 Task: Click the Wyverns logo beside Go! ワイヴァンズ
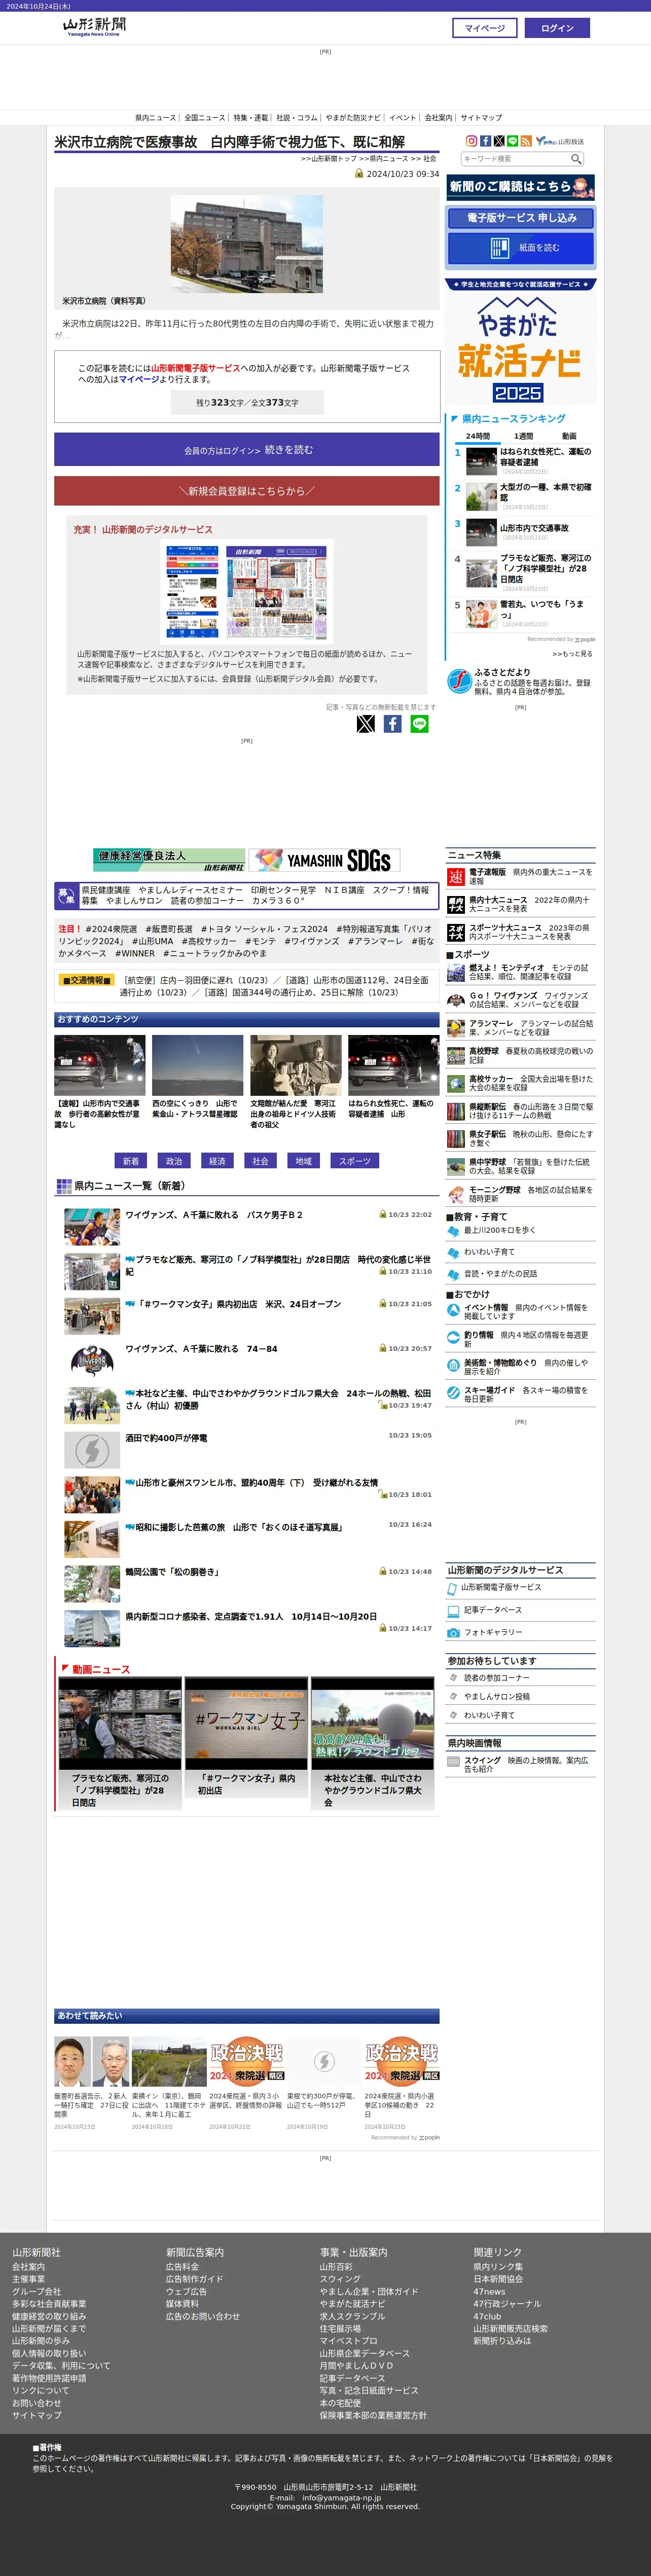pos(456,1000)
